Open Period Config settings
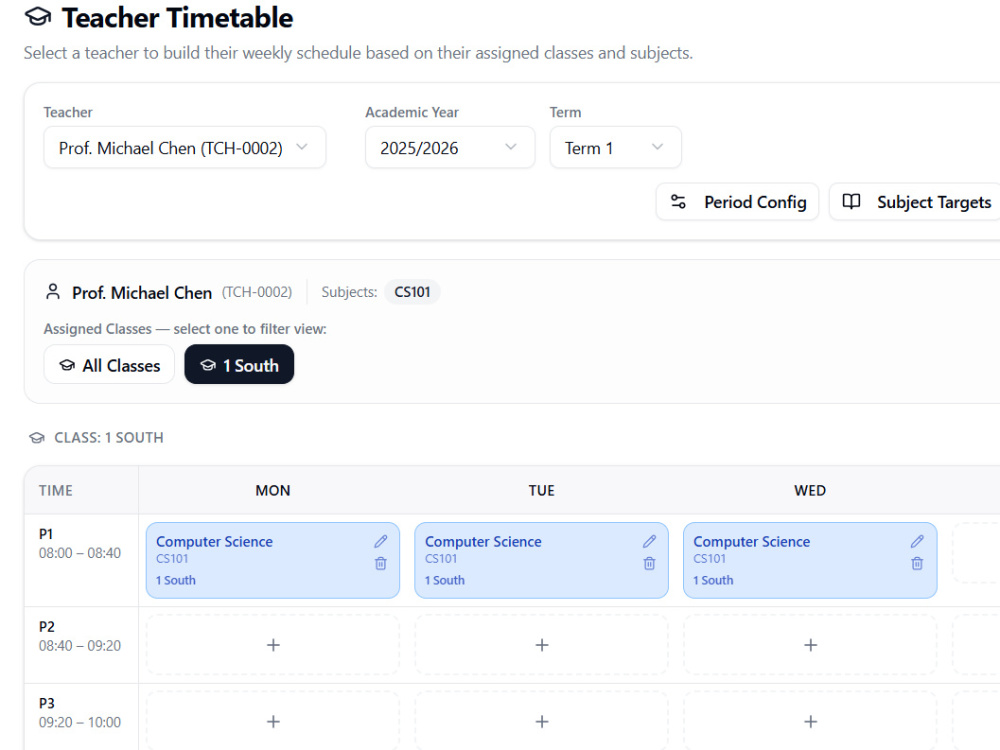 pyautogui.click(x=737, y=202)
